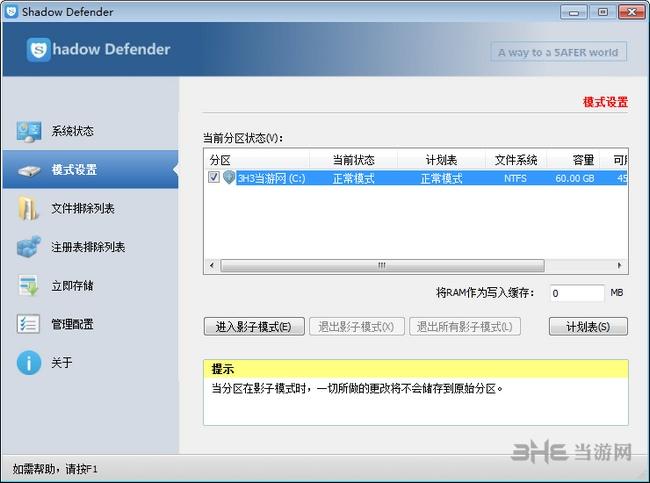Viewport: 650px width, 483px height.
Task: Click the 'A way to a SAFER world' banner
Action: point(558,52)
